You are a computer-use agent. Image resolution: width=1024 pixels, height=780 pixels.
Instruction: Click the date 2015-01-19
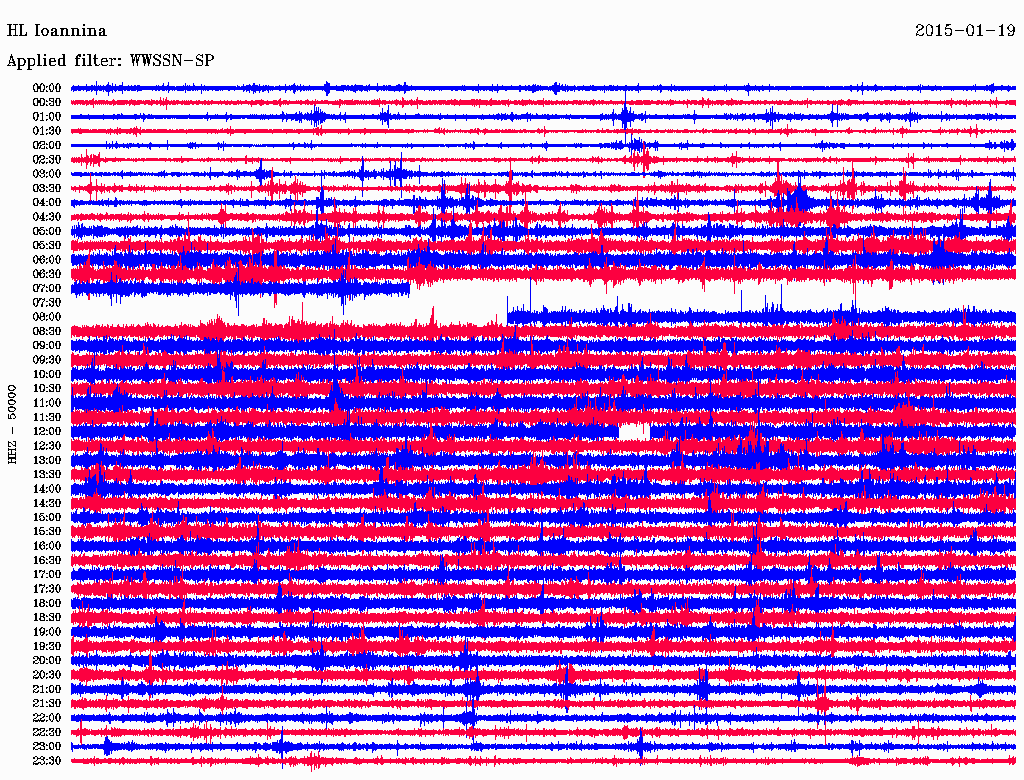(965, 31)
